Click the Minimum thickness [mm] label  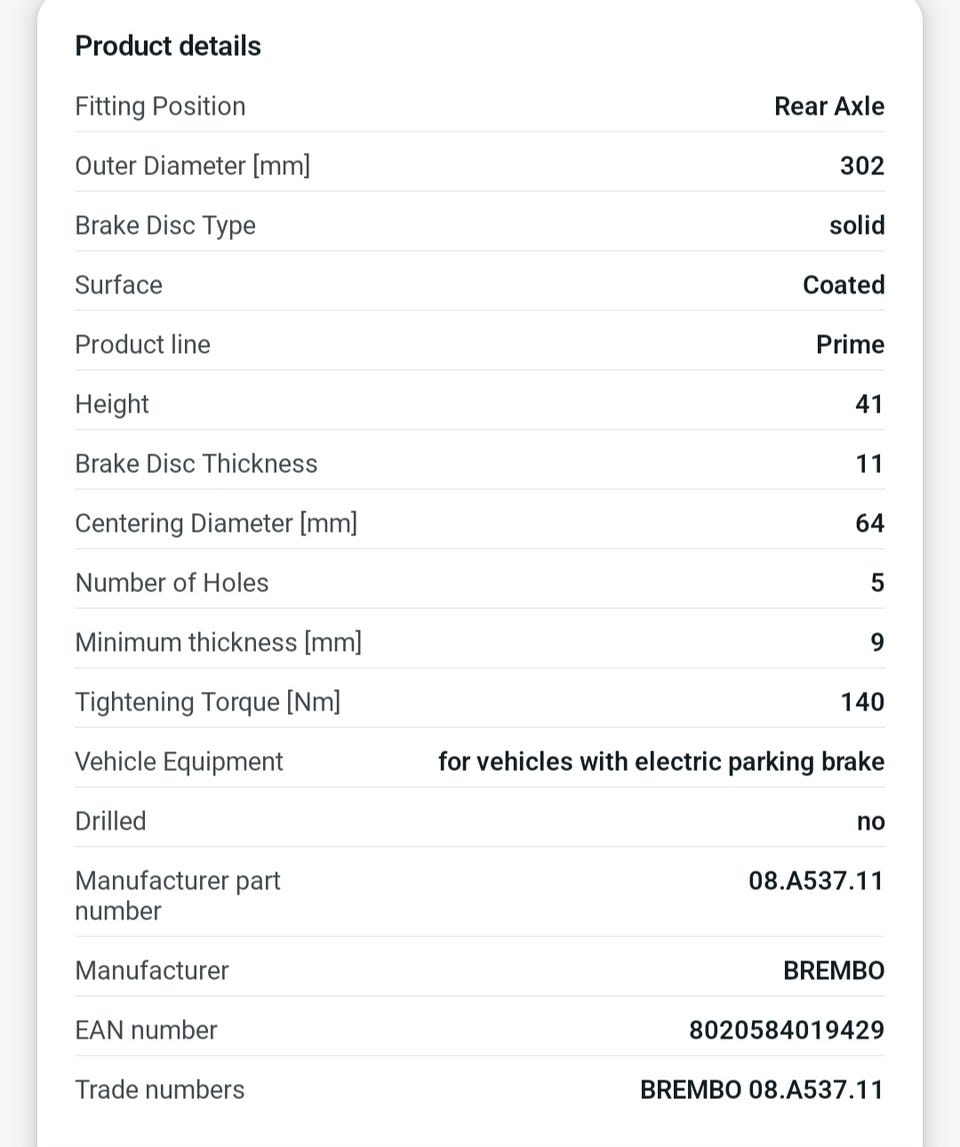[218, 642]
